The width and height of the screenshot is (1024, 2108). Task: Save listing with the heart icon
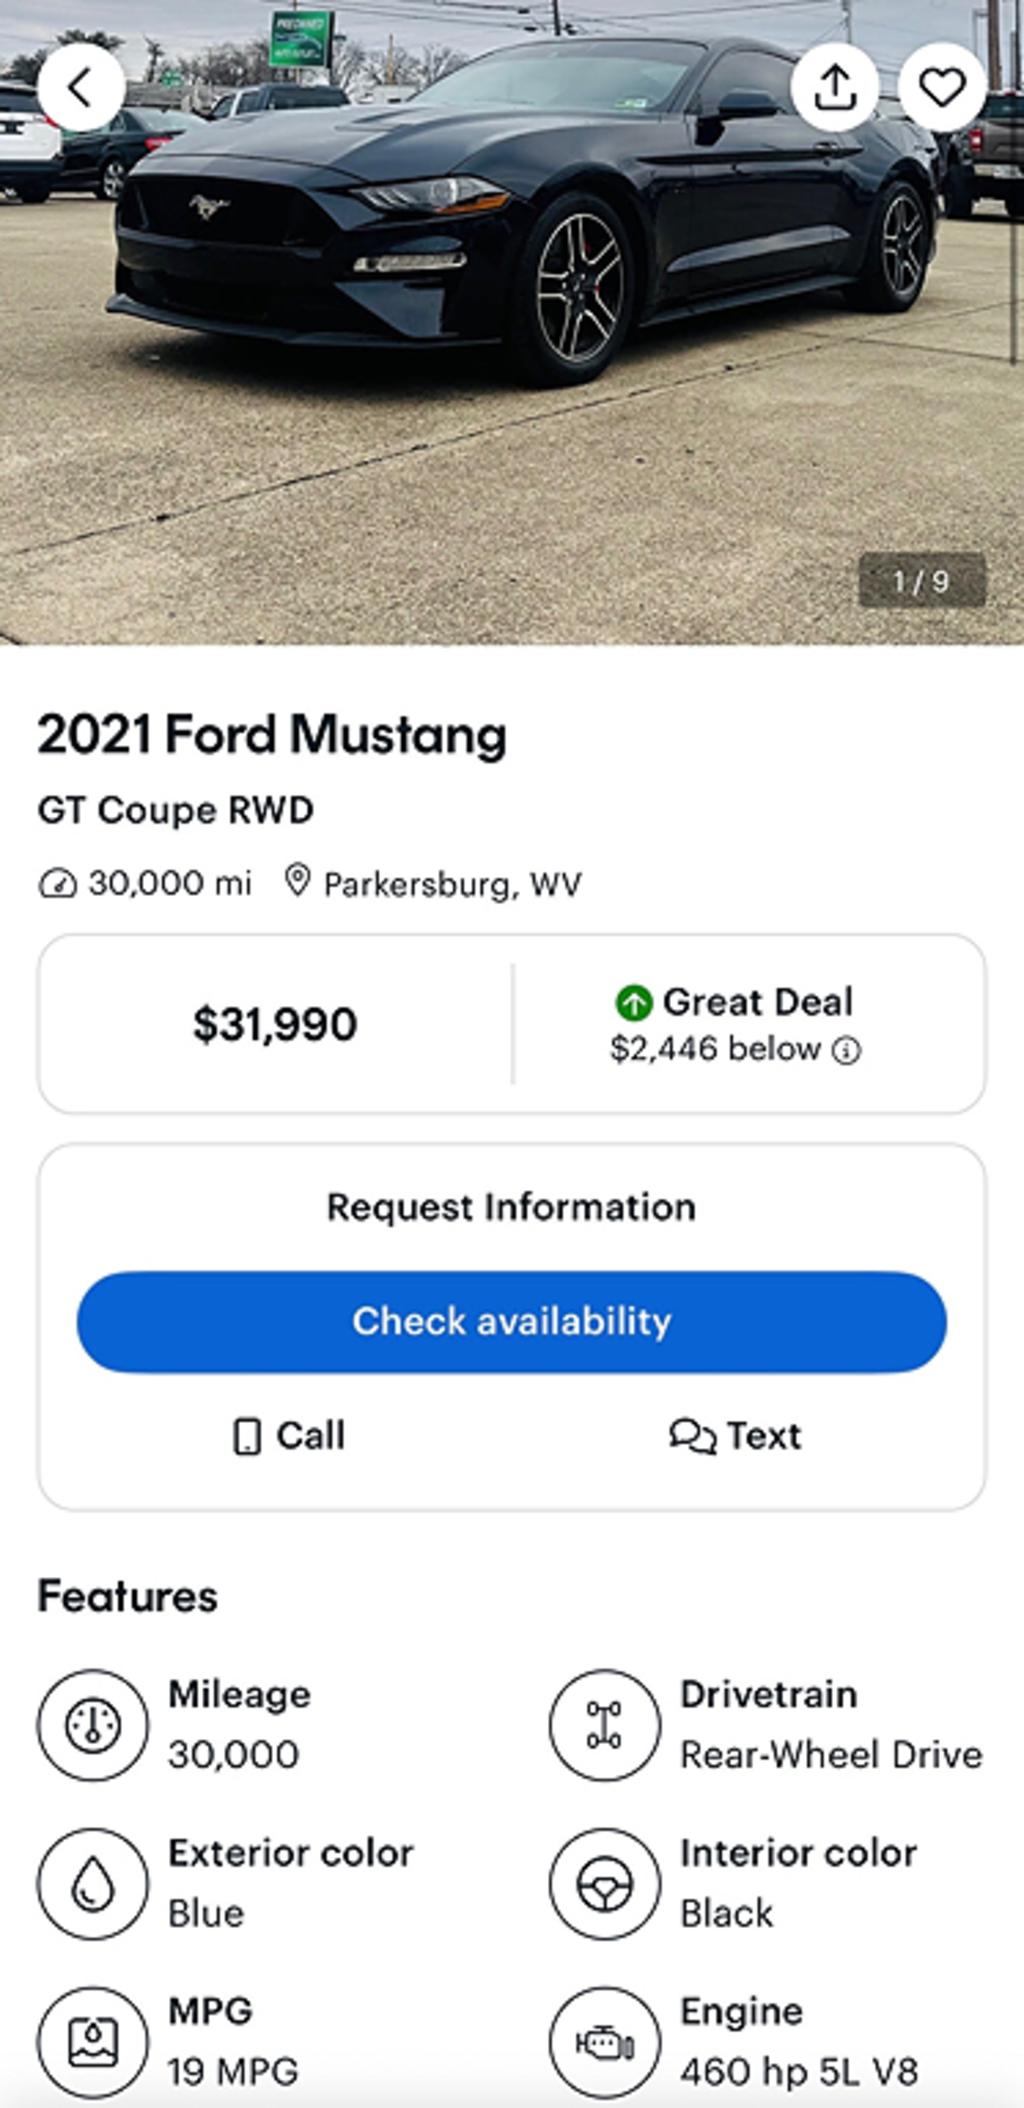[x=942, y=87]
